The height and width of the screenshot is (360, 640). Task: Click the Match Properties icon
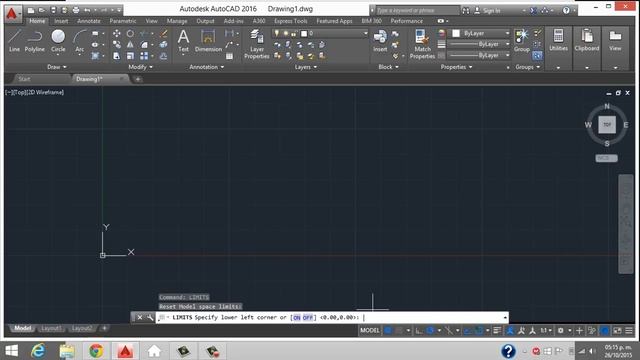[422, 44]
